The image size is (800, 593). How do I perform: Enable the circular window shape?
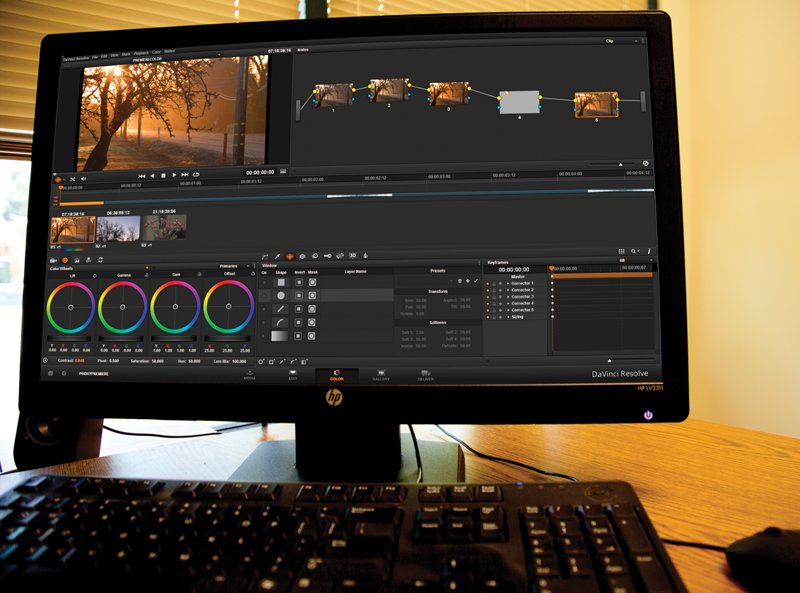281,295
